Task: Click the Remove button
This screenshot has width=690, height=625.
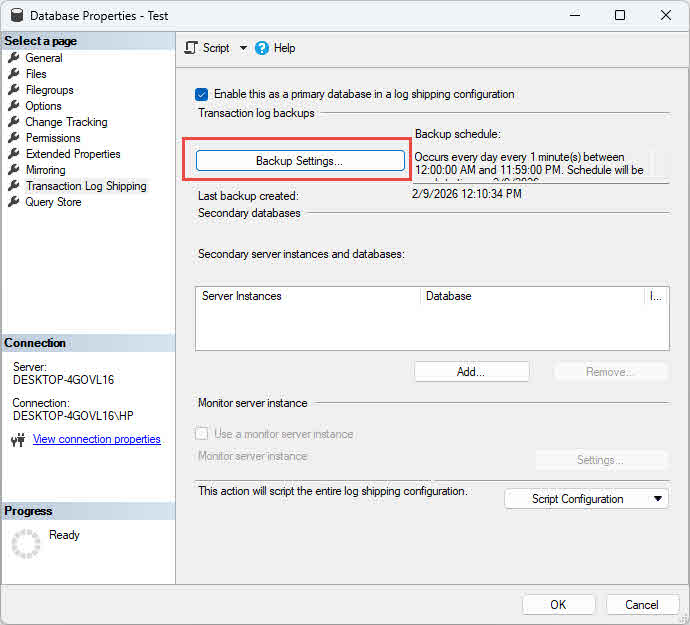Action: (x=611, y=372)
